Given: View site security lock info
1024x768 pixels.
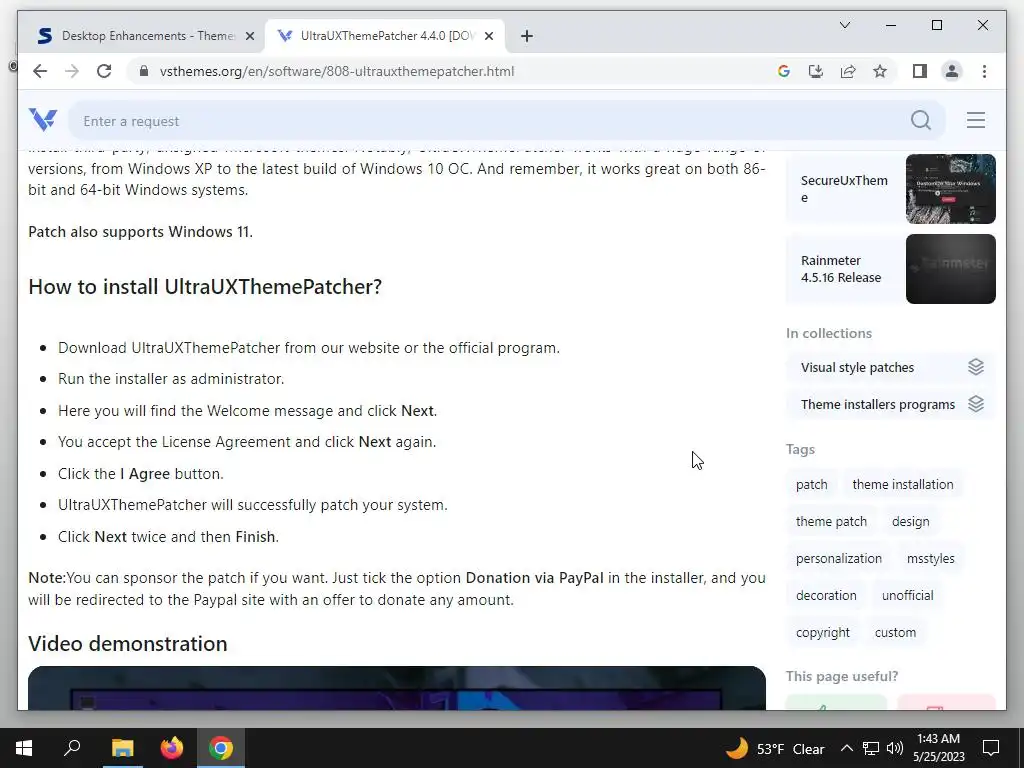Looking at the screenshot, I should click(144, 71).
